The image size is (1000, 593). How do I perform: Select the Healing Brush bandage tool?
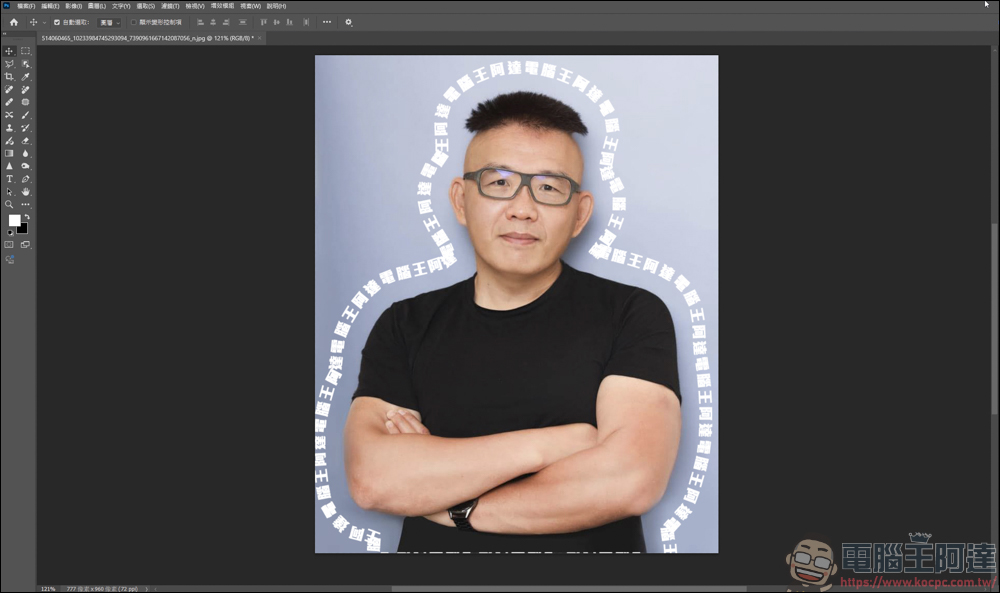tap(9, 102)
